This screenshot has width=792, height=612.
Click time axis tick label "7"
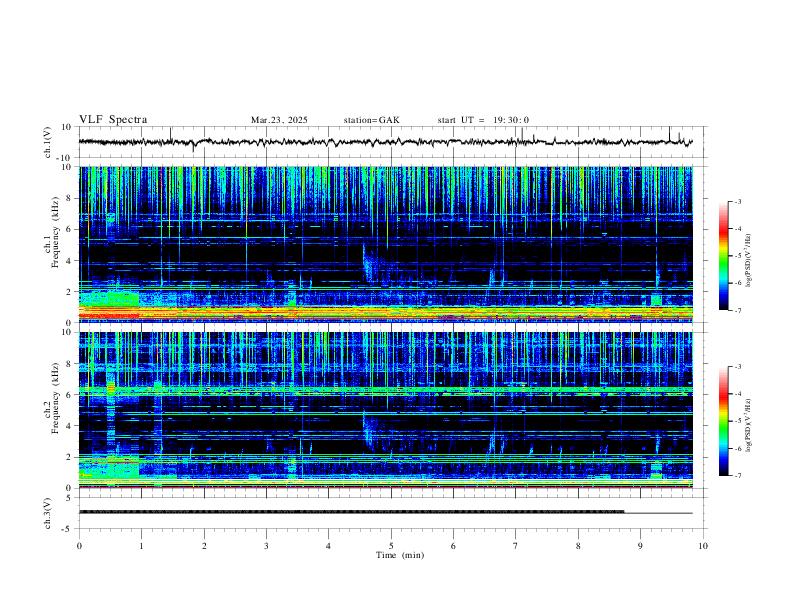tap(516, 546)
